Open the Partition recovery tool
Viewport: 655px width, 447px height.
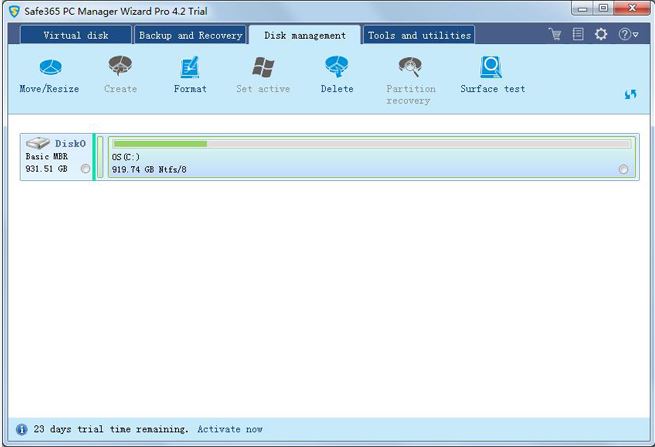coord(411,79)
